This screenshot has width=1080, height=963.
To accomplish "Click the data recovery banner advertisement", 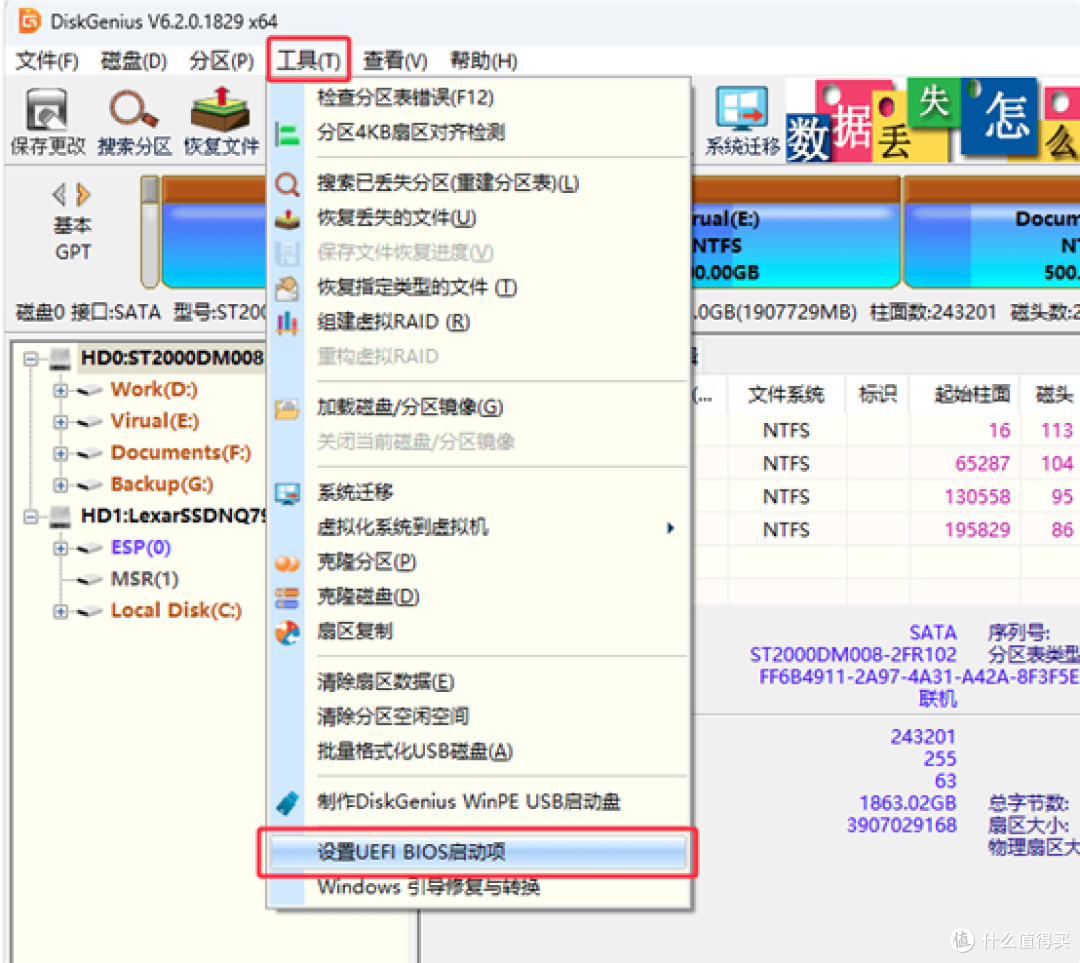I will click(933, 120).
